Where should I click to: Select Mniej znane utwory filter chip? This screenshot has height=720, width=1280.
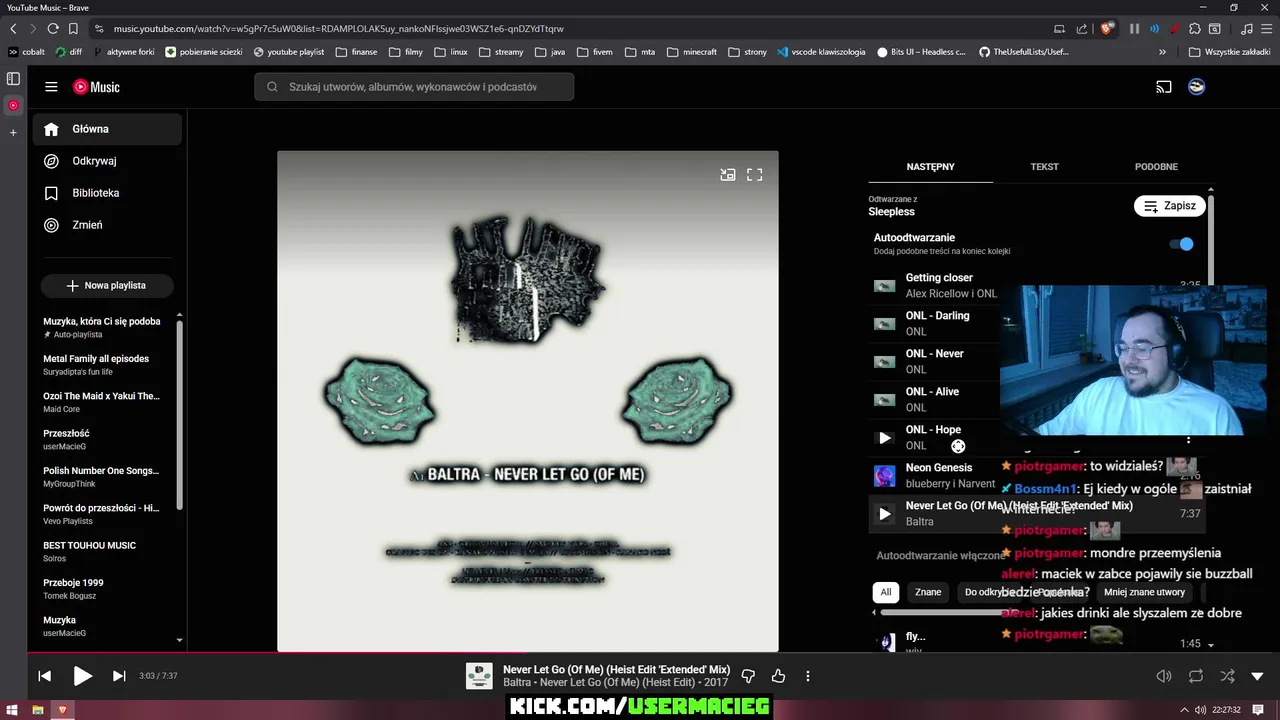tap(1144, 592)
